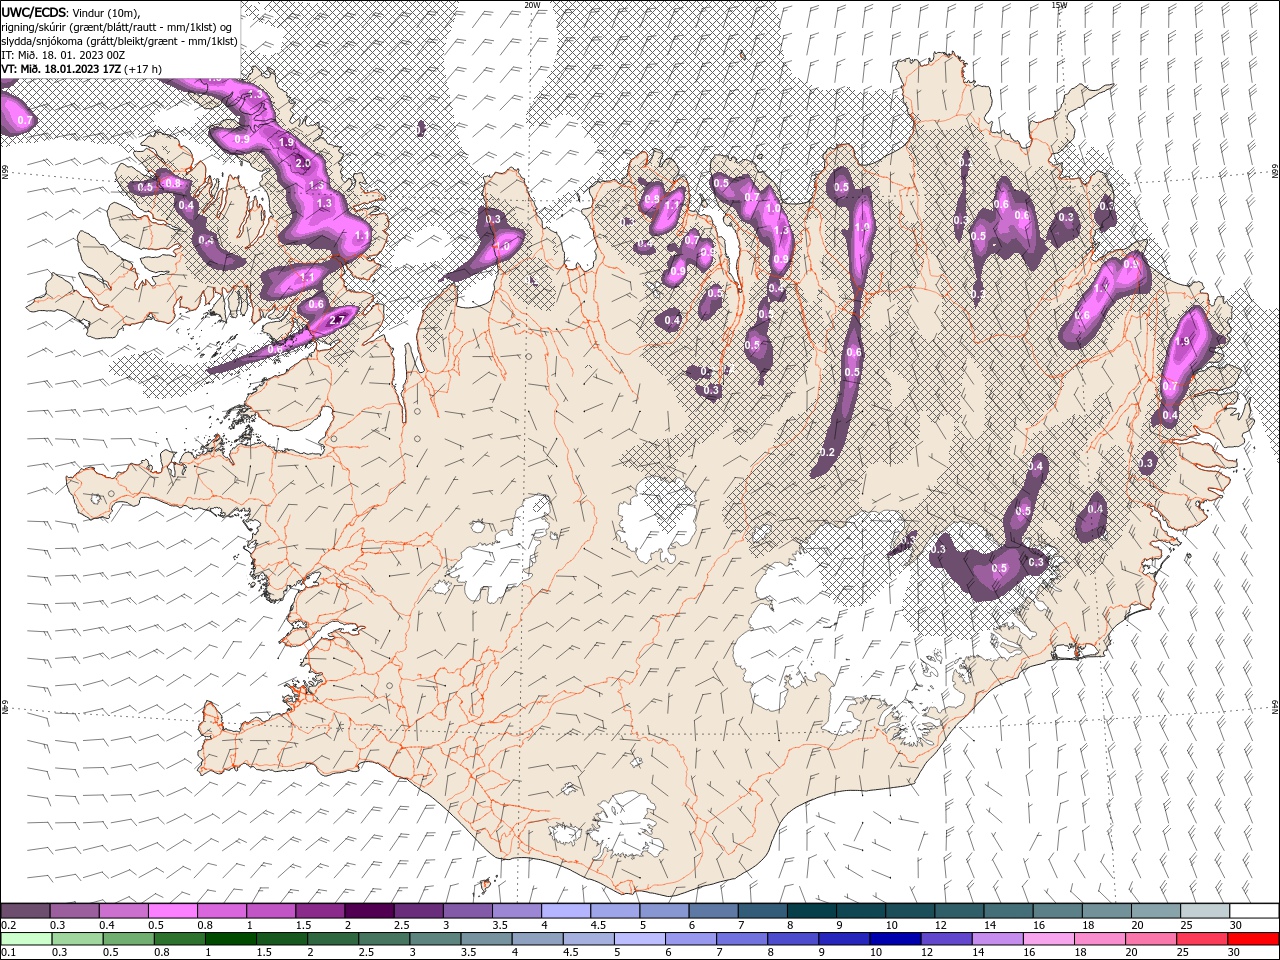Click the dark plum swatch labeled 0.2 in top legend row

click(x=26, y=911)
